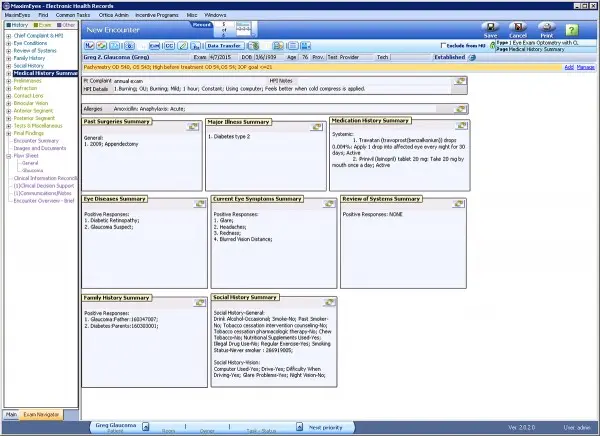This screenshot has width=600, height=436.
Task: Select Contact Lens in navigator tree
Action: point(29,96)
